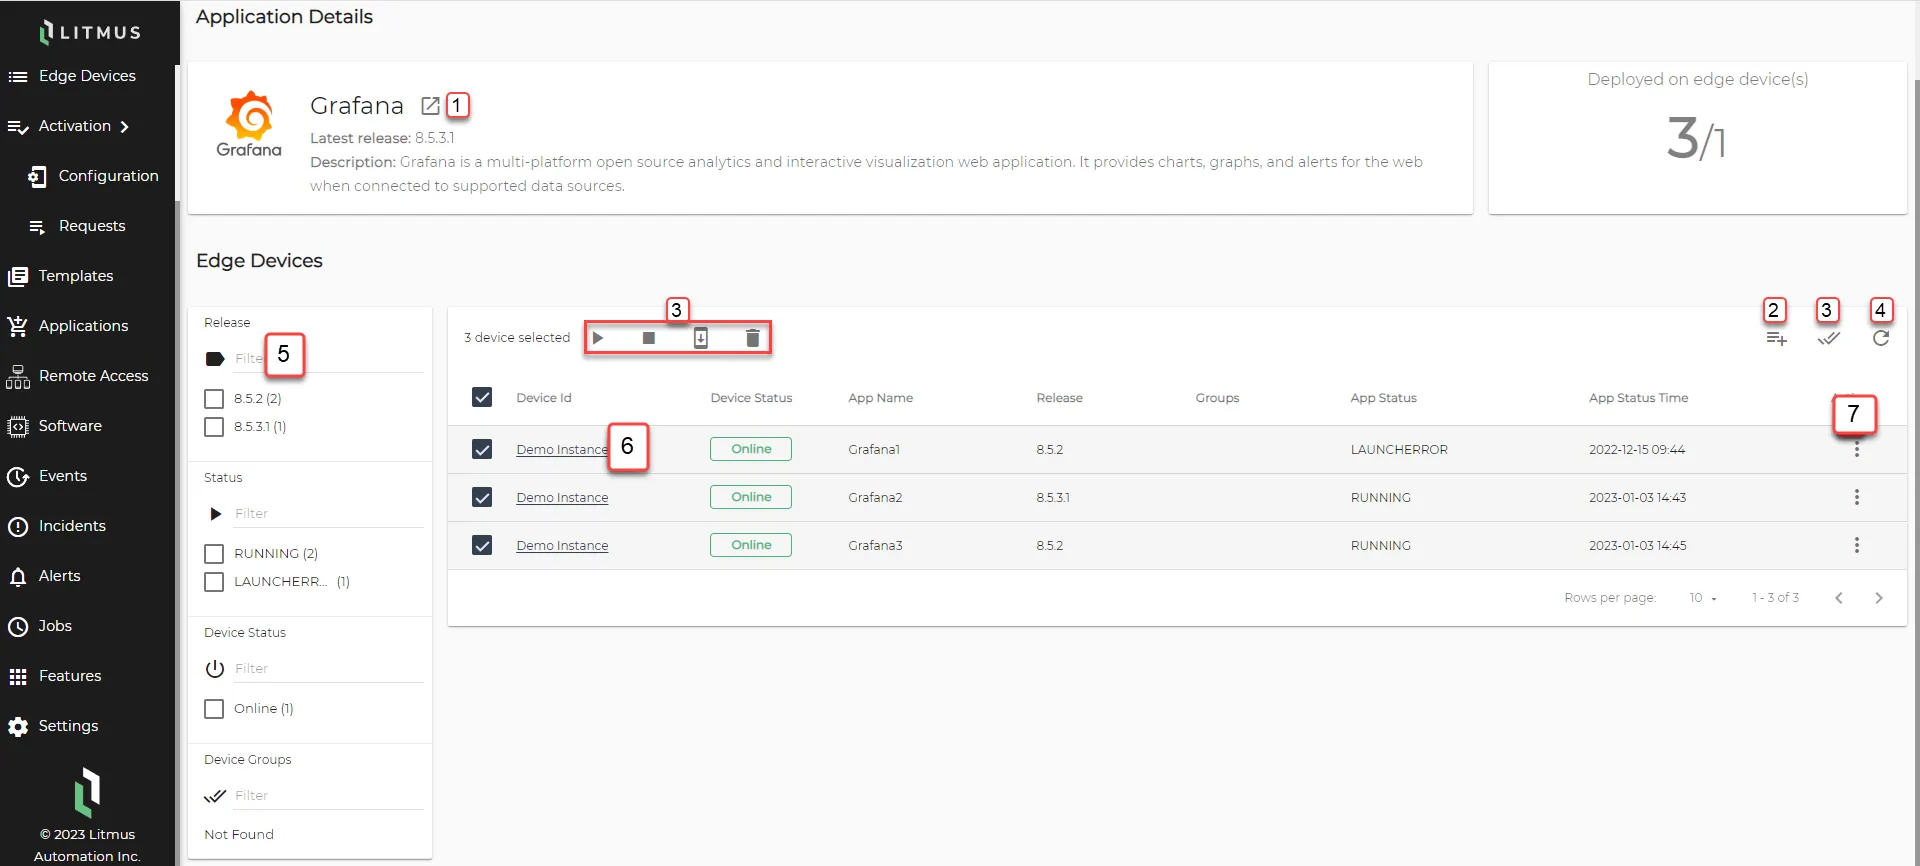
Task: Click the LAUNCHERROR app status cell
Action: point(1399,450)
